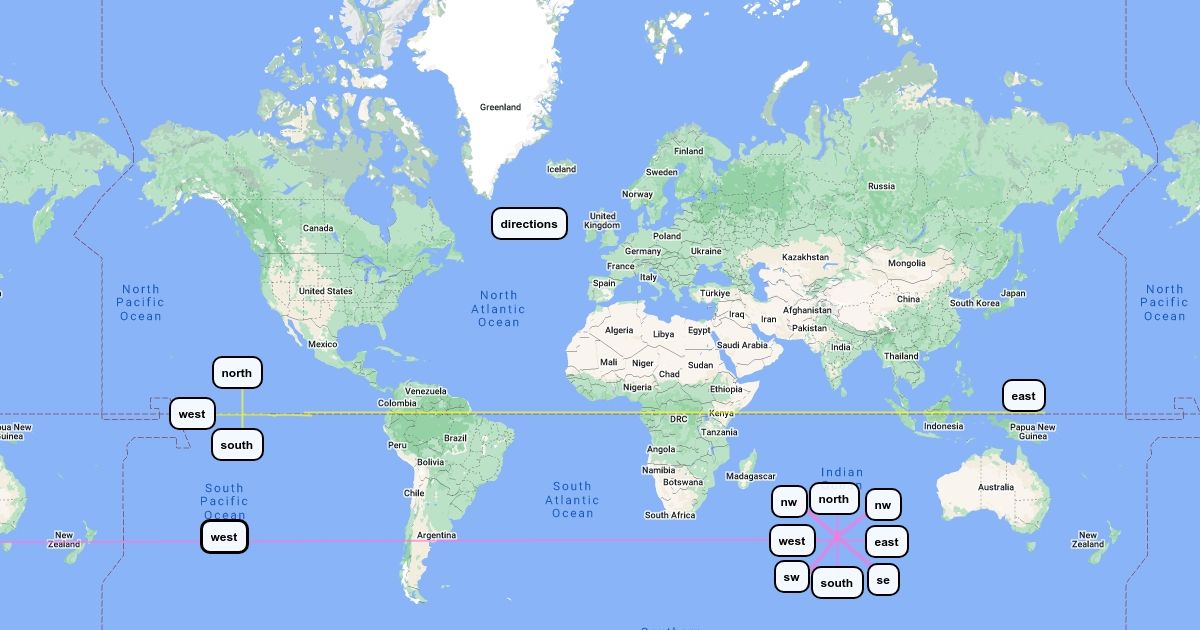The width and height of the screenshot is (1200, 630).
Task: Select the "se" label in the compass
Action: click(x=882, y=580)
